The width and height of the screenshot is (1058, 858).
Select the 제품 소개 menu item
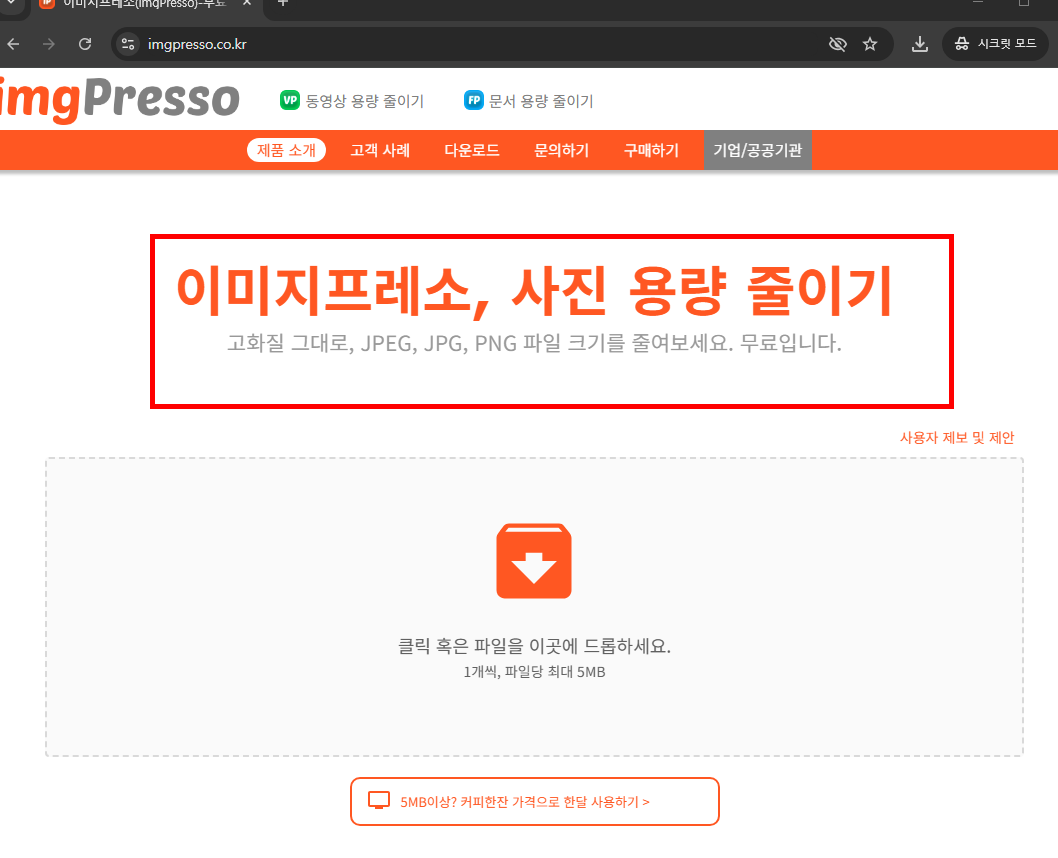tap(286, 149)
